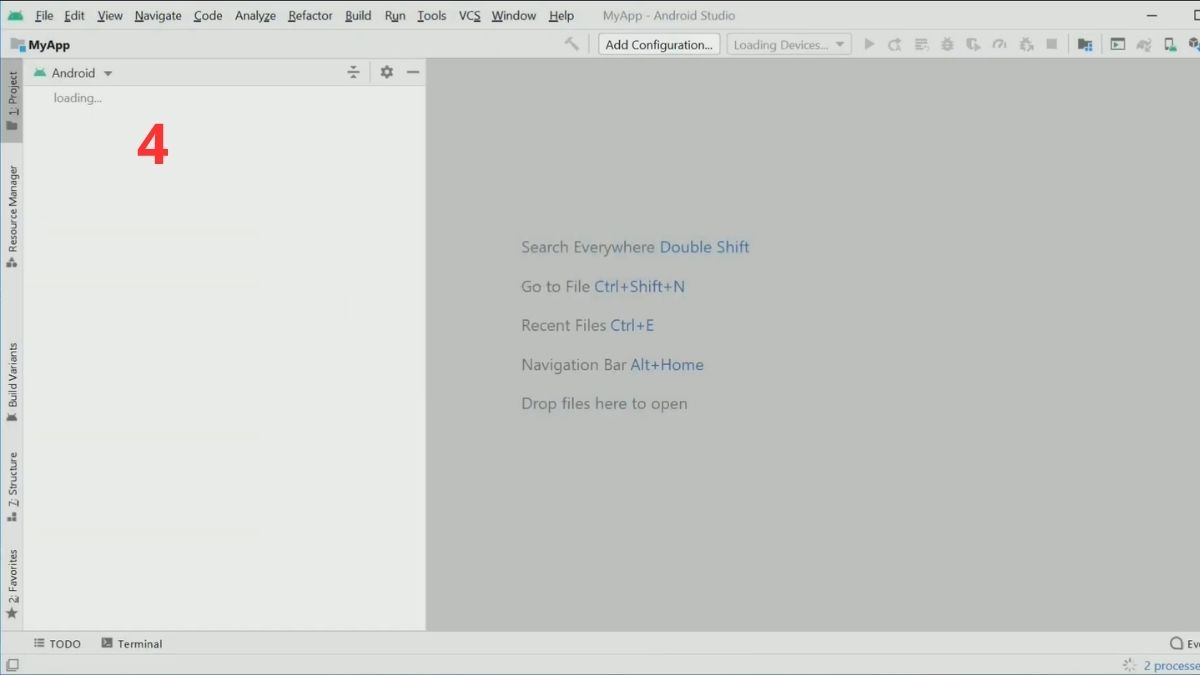Open the Refactor menu
1200x675 pixels.
[x=310, y=15]
